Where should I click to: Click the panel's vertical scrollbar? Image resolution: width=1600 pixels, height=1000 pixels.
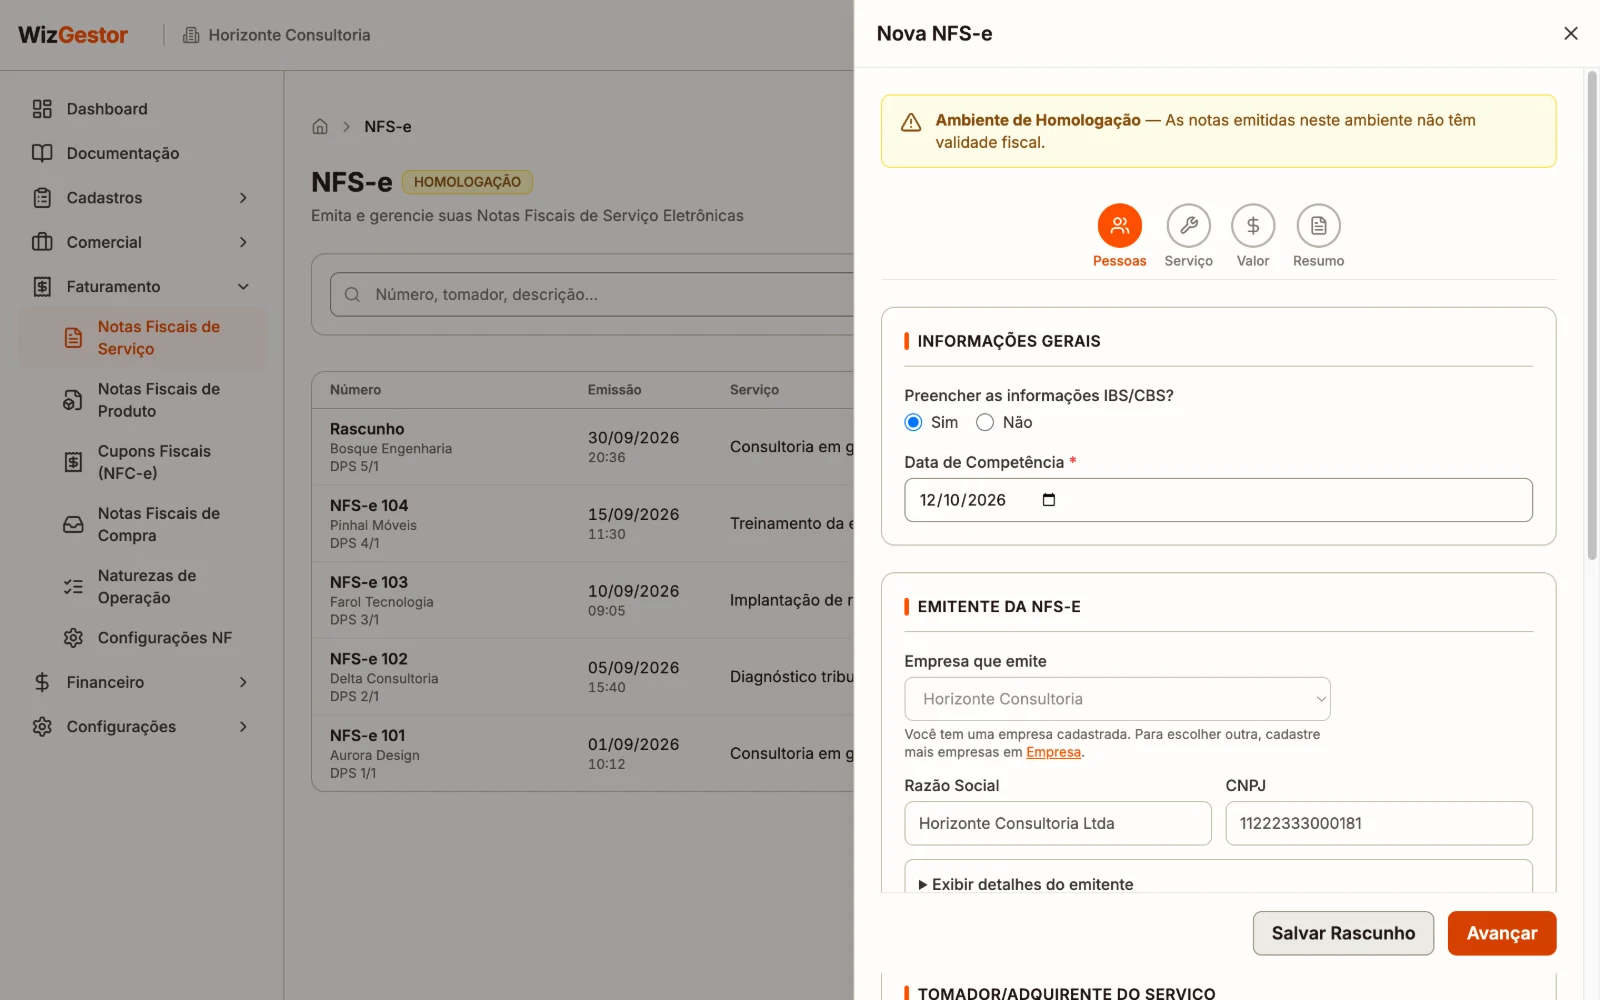pyautogui.click(x=1592, y=315)
